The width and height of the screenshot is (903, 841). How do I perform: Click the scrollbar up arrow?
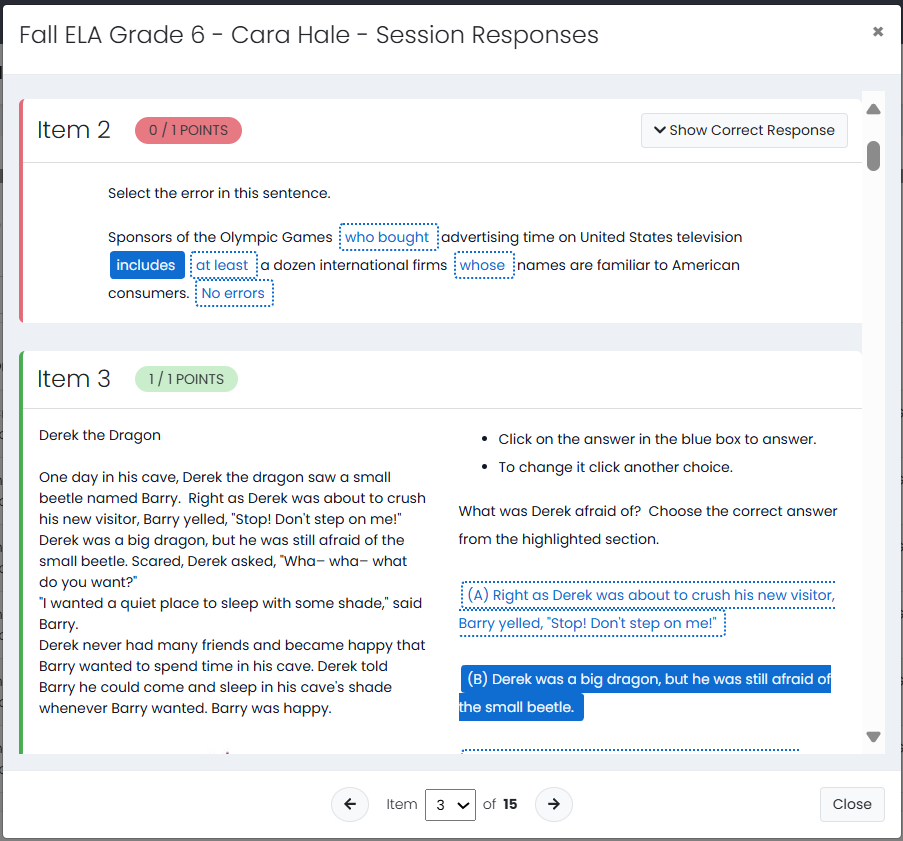tap(873, 109)
